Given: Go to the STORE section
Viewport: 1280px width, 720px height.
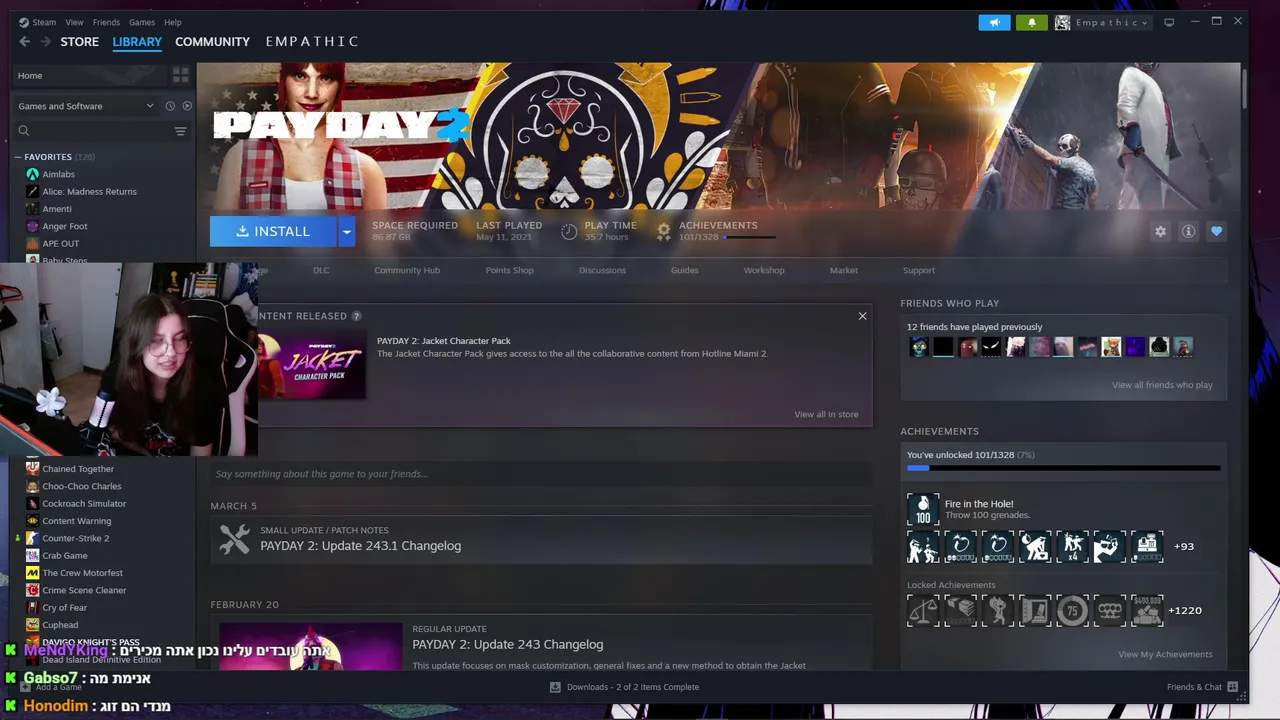Looking at the screenshot, I should click(79, 41).
